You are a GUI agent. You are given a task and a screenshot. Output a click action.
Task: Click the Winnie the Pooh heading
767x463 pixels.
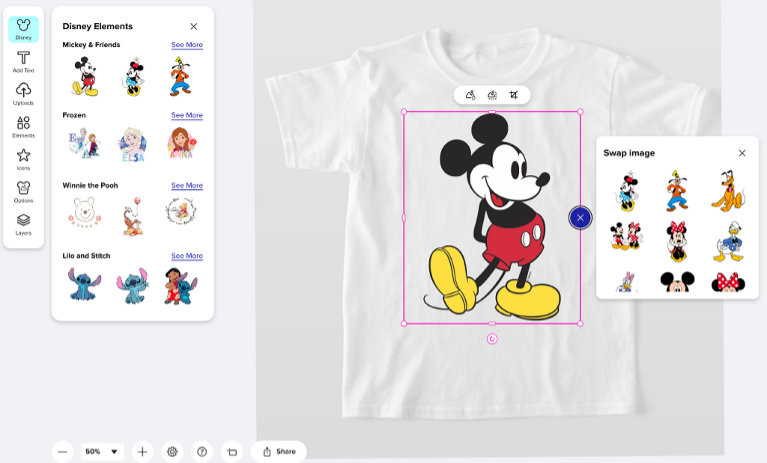pos(90,185)
